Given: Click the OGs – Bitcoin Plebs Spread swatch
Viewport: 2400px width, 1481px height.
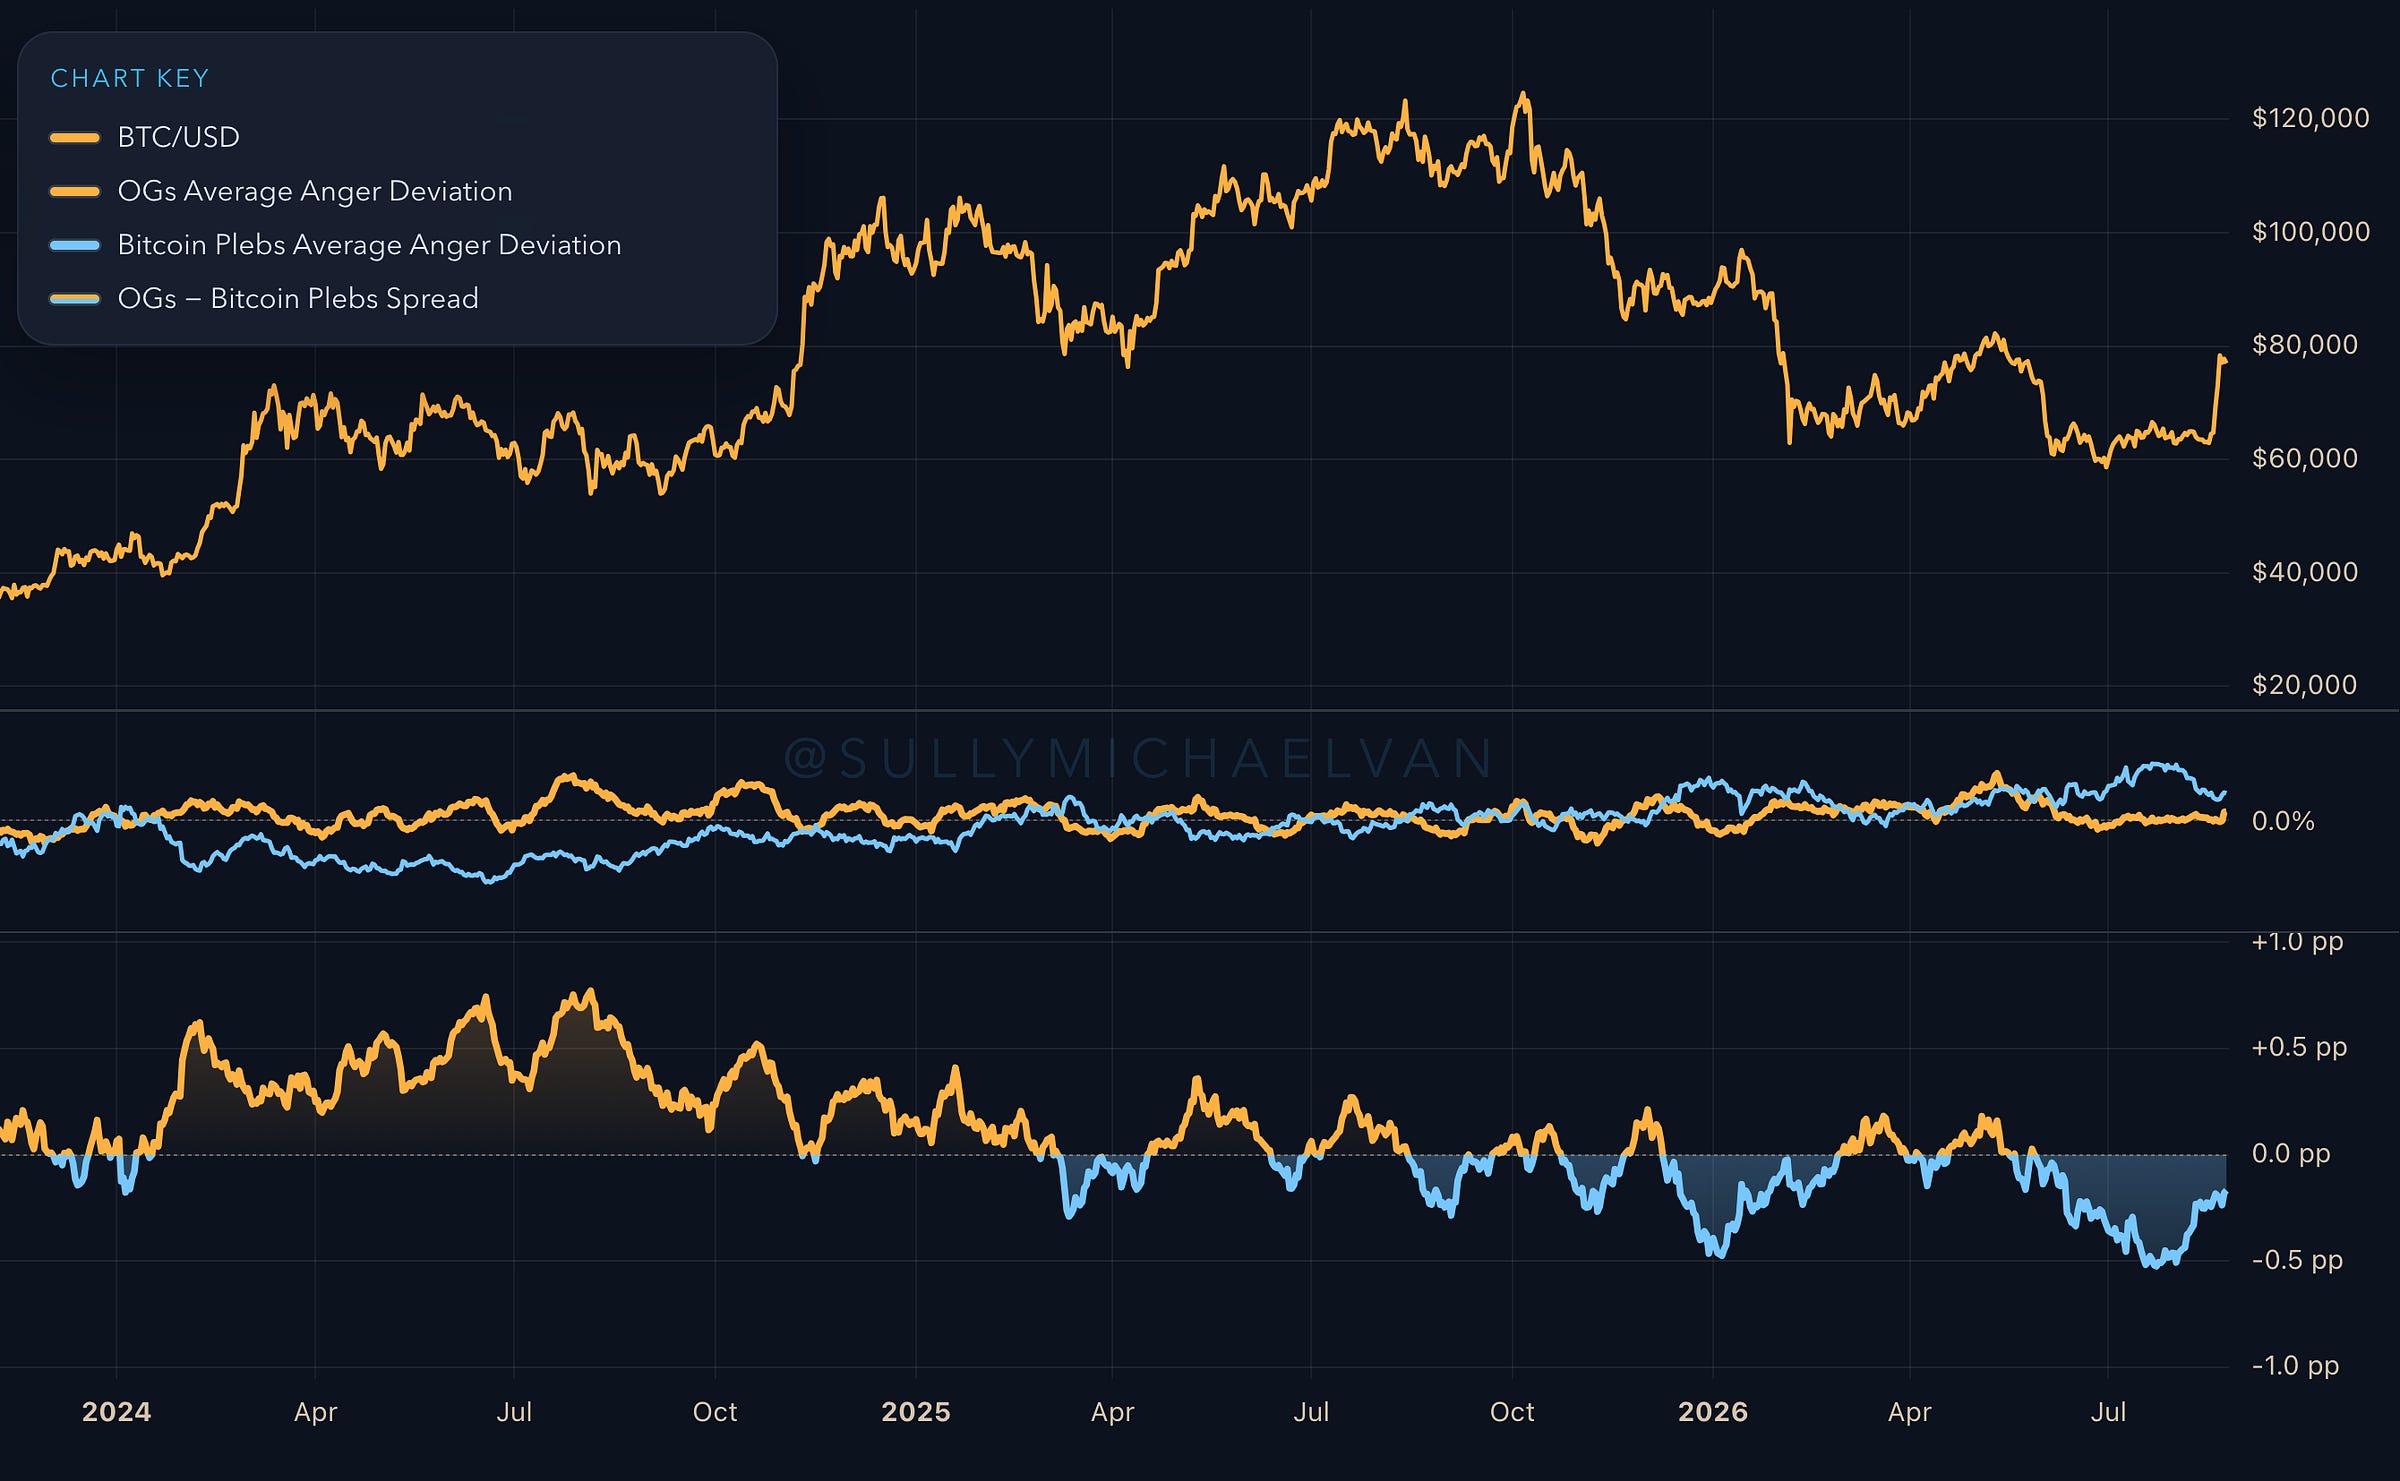Looking at the screenshot, I should (x=75, y=299).
